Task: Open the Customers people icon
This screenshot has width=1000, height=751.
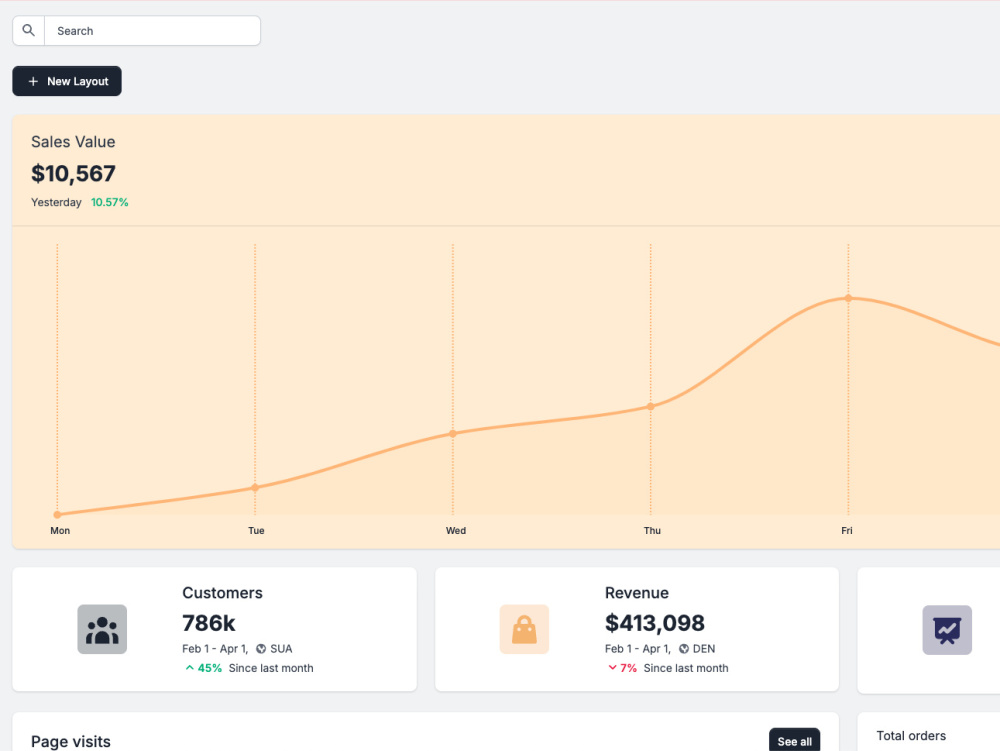Action: (x=102, y=629)
